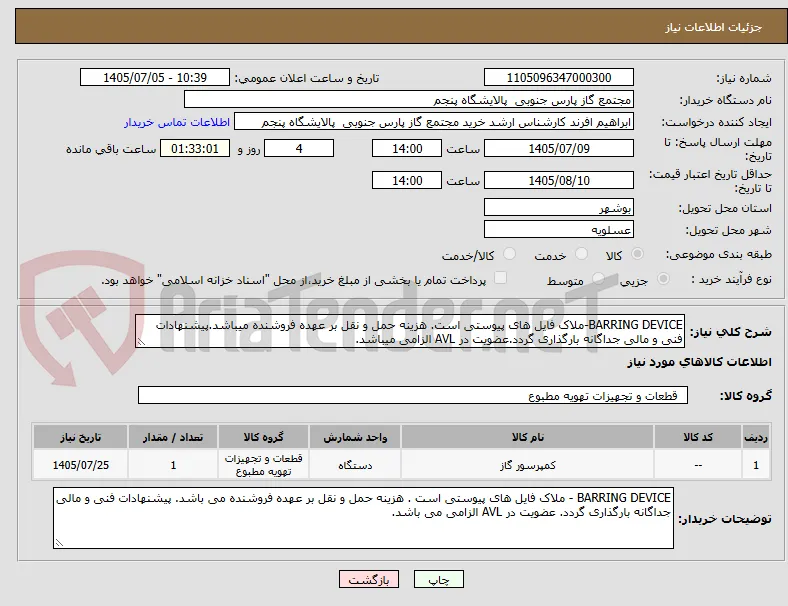The width and height of the screenshot is (788, 606).
Task: Click the بازگشت (back) button
Action: tap(369, 579)
